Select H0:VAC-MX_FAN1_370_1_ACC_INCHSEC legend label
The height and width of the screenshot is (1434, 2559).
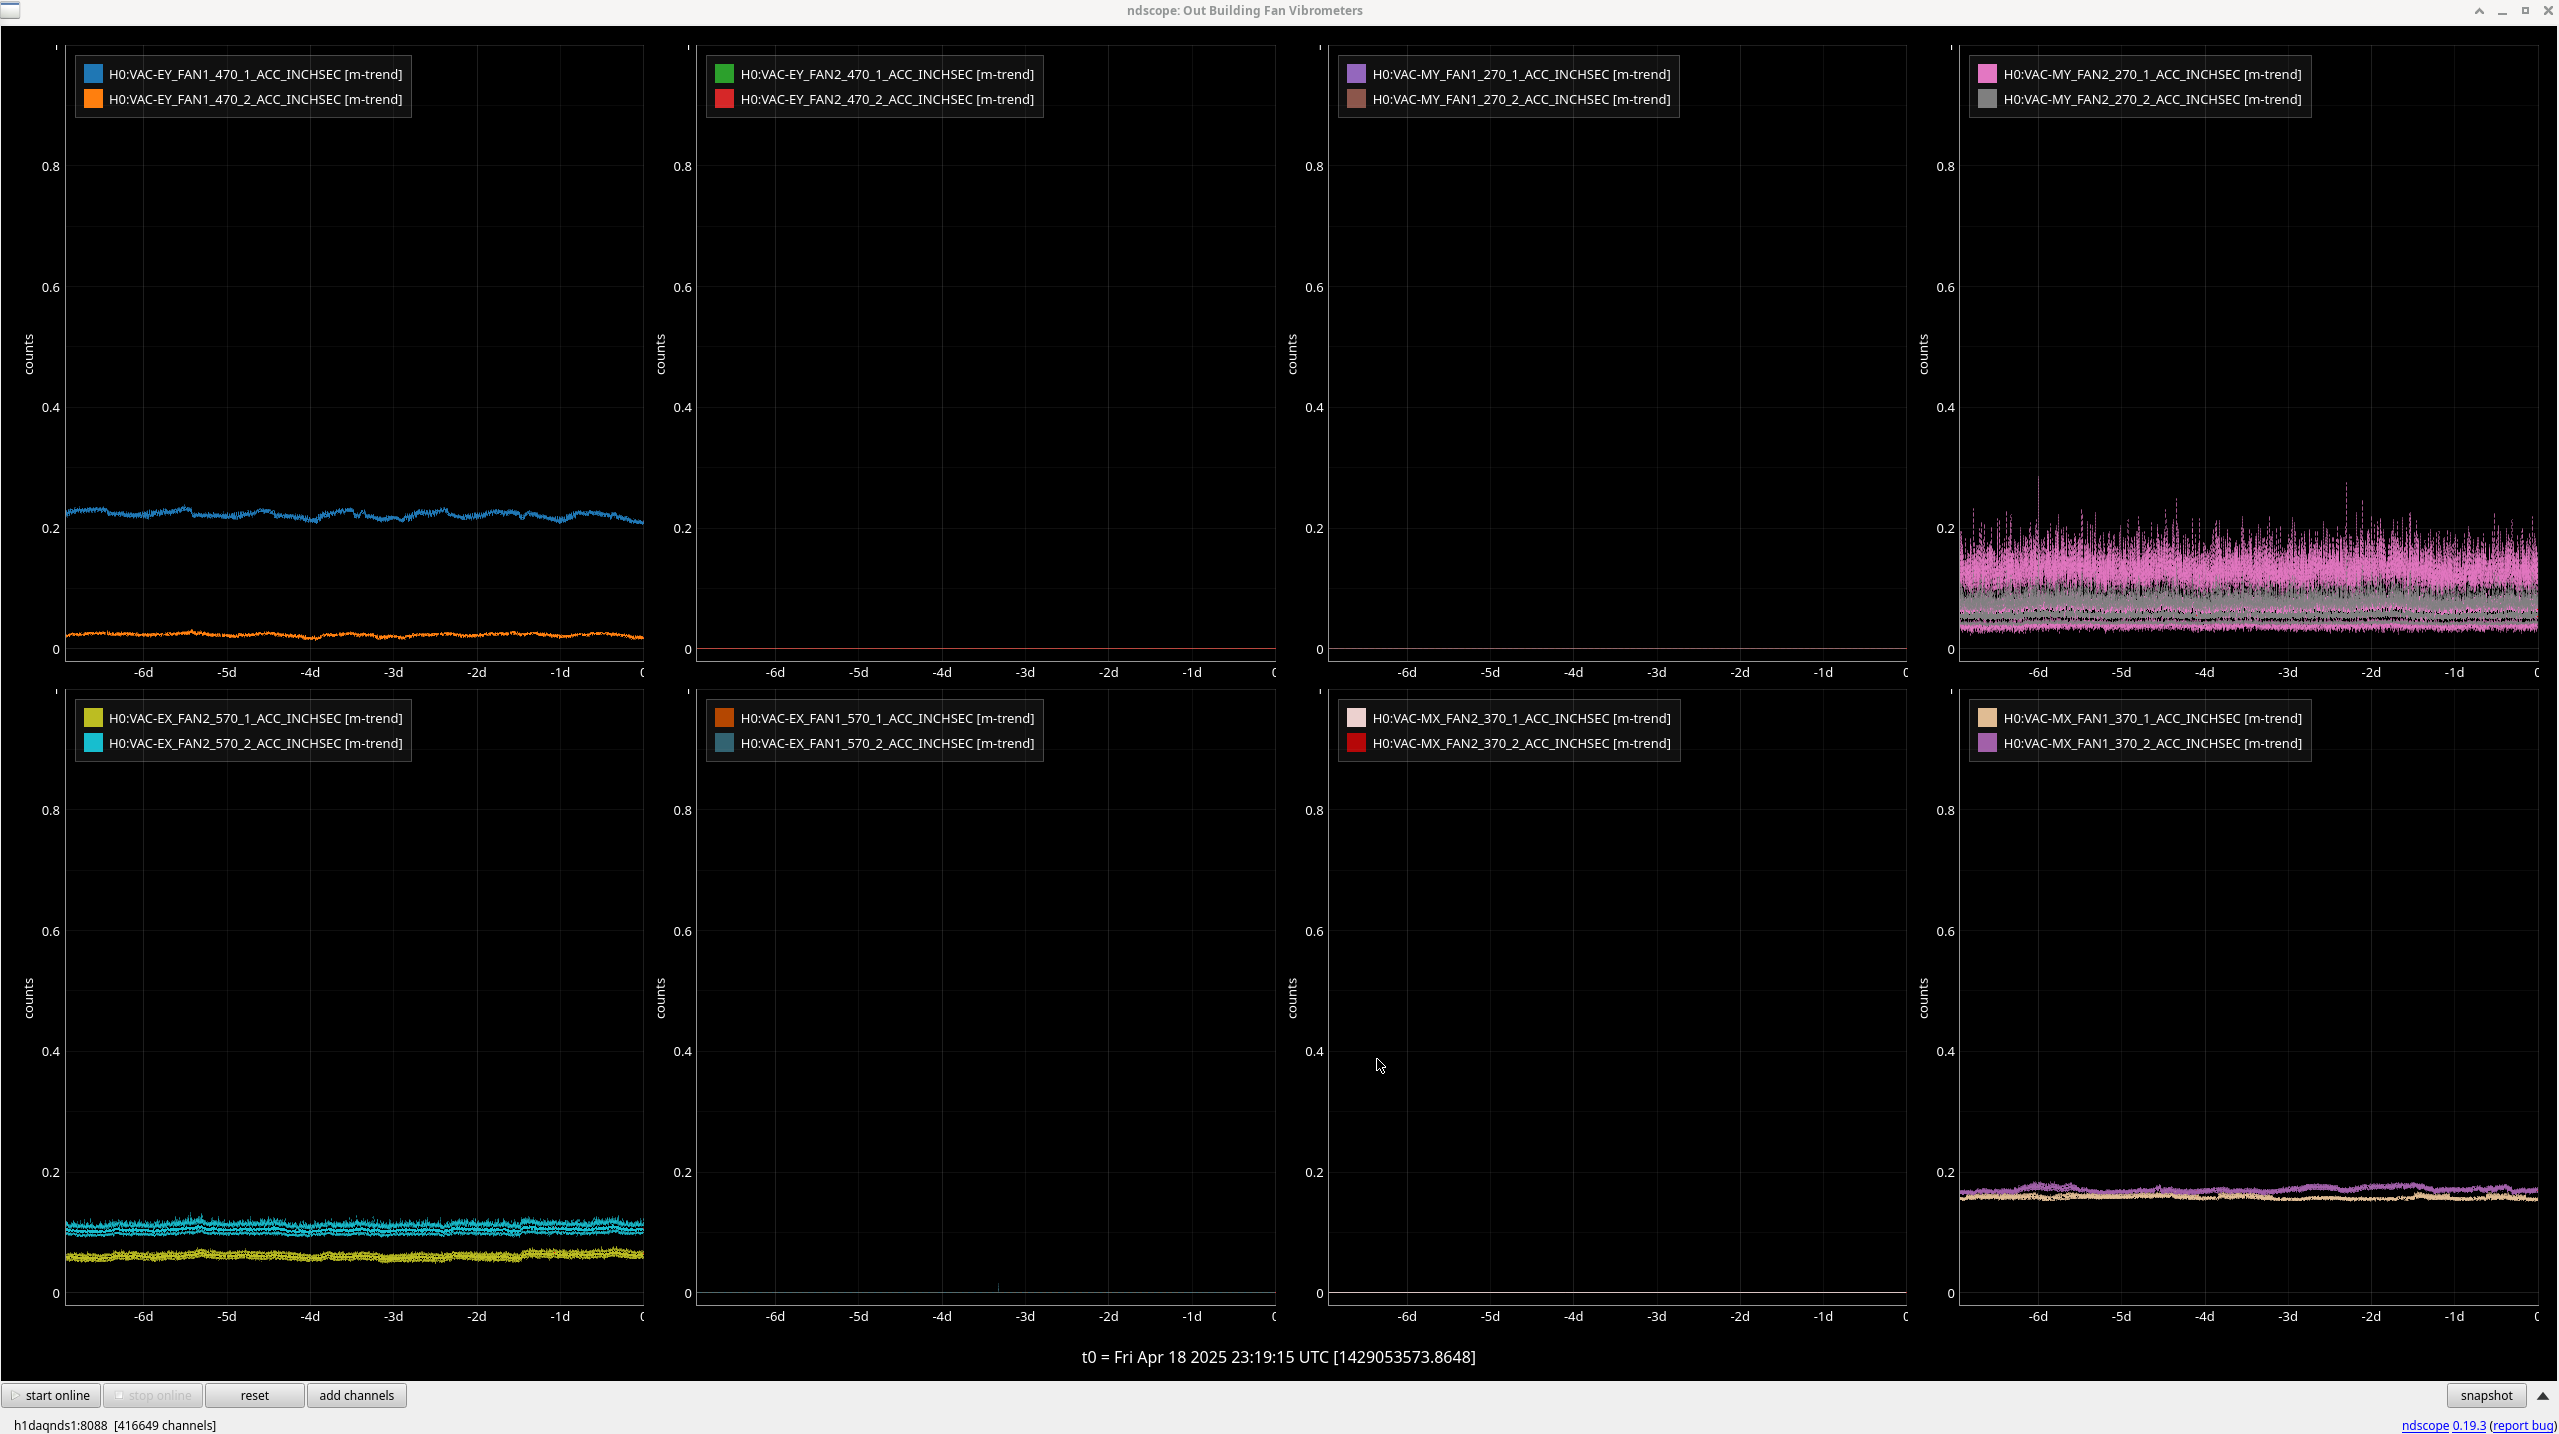pyautogui.click(x=2152, y=718)
